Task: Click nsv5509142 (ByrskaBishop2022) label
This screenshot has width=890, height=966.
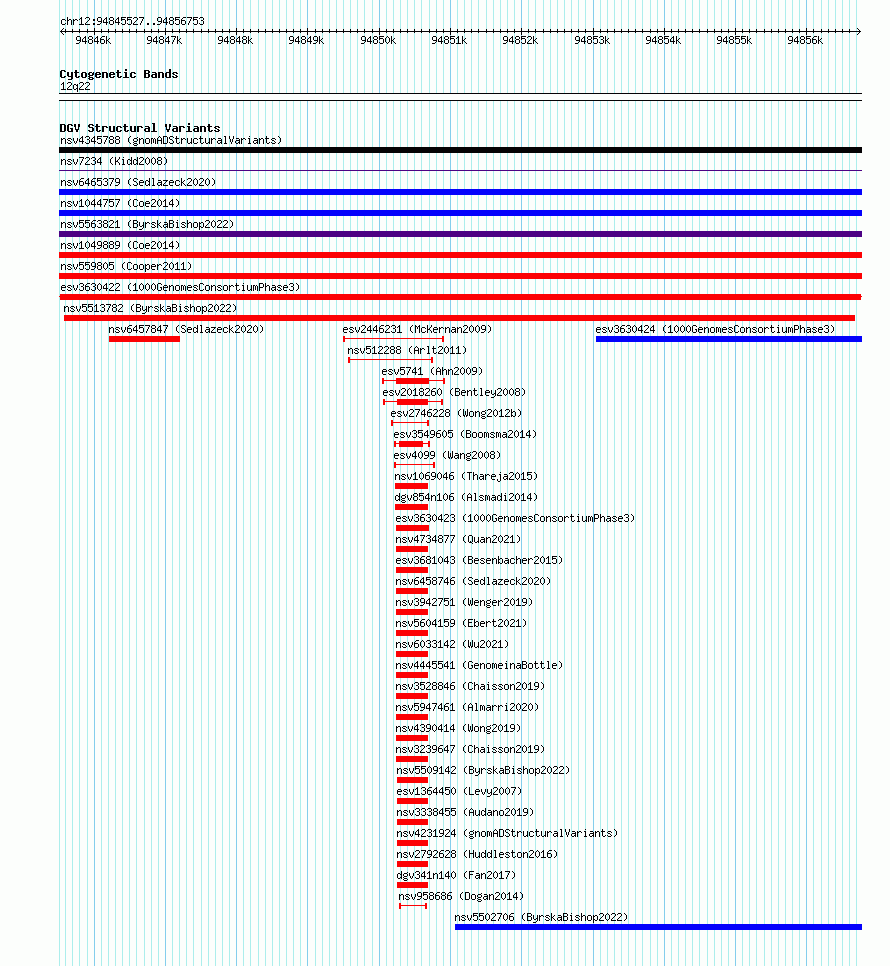Action: (483, 770)
